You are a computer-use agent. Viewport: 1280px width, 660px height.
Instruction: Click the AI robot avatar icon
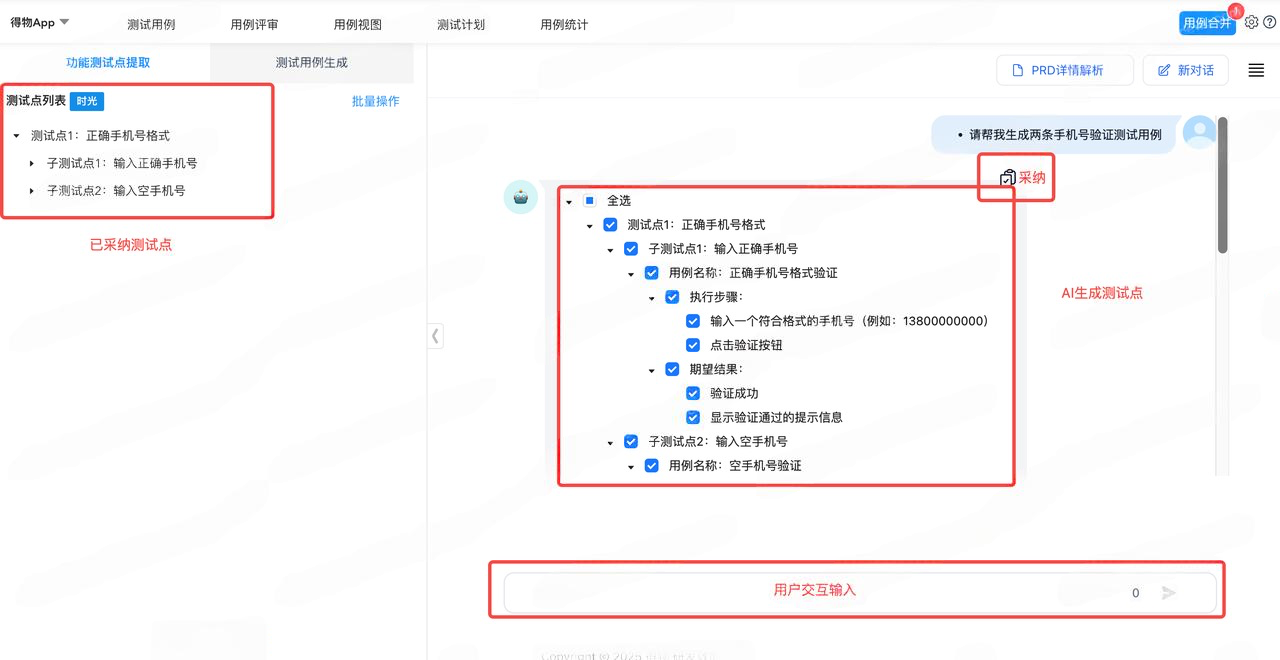[x=520, y=198]
